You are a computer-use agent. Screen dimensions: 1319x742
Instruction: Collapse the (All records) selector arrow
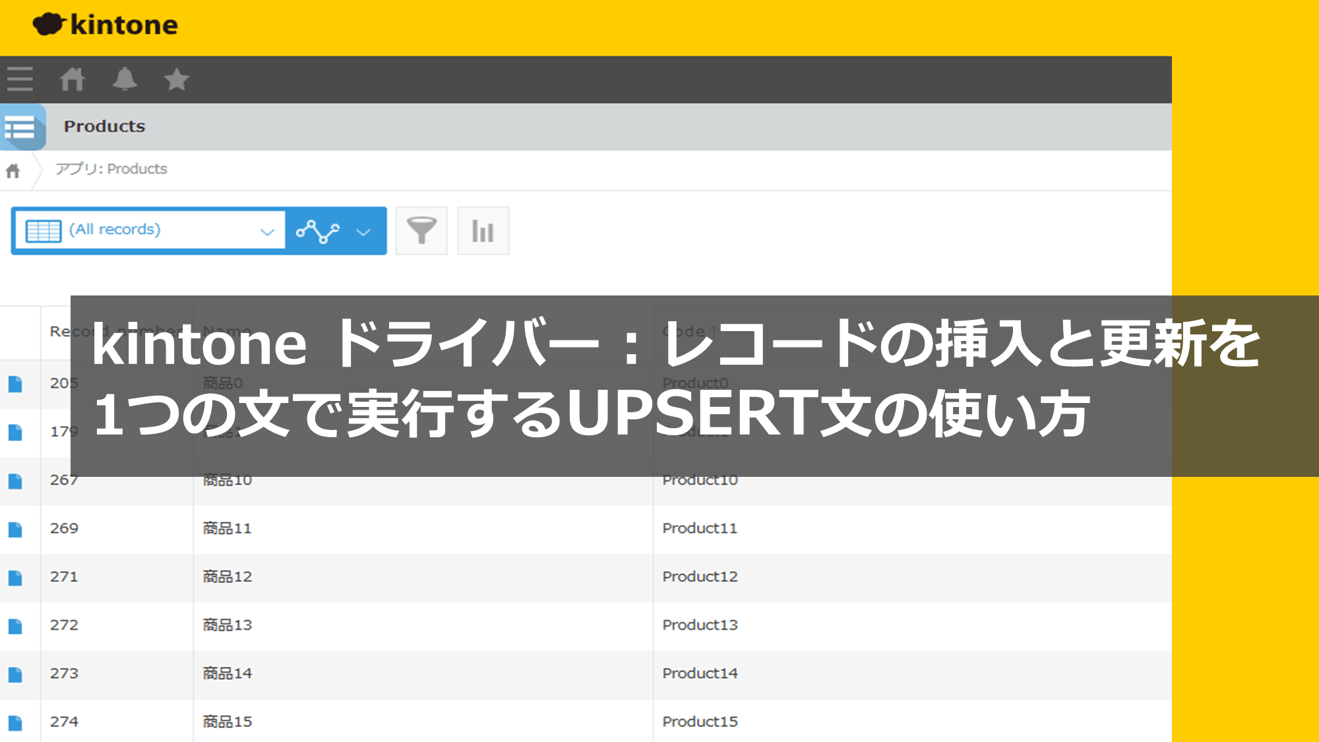tap(267, 230)
